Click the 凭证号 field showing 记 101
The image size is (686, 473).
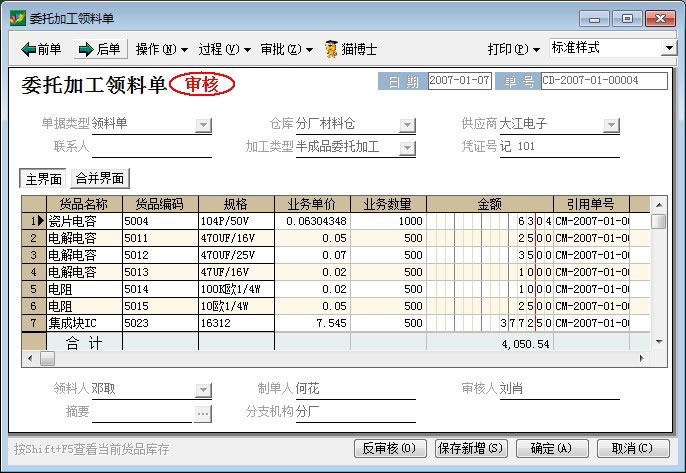tap(560, 147)
